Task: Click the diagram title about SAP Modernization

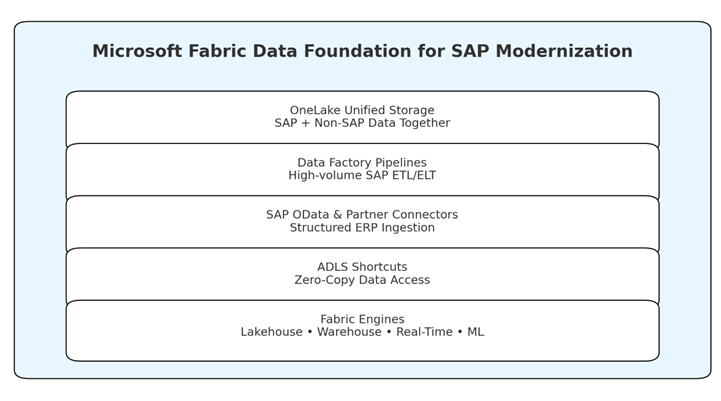Action: coord(362,52)
